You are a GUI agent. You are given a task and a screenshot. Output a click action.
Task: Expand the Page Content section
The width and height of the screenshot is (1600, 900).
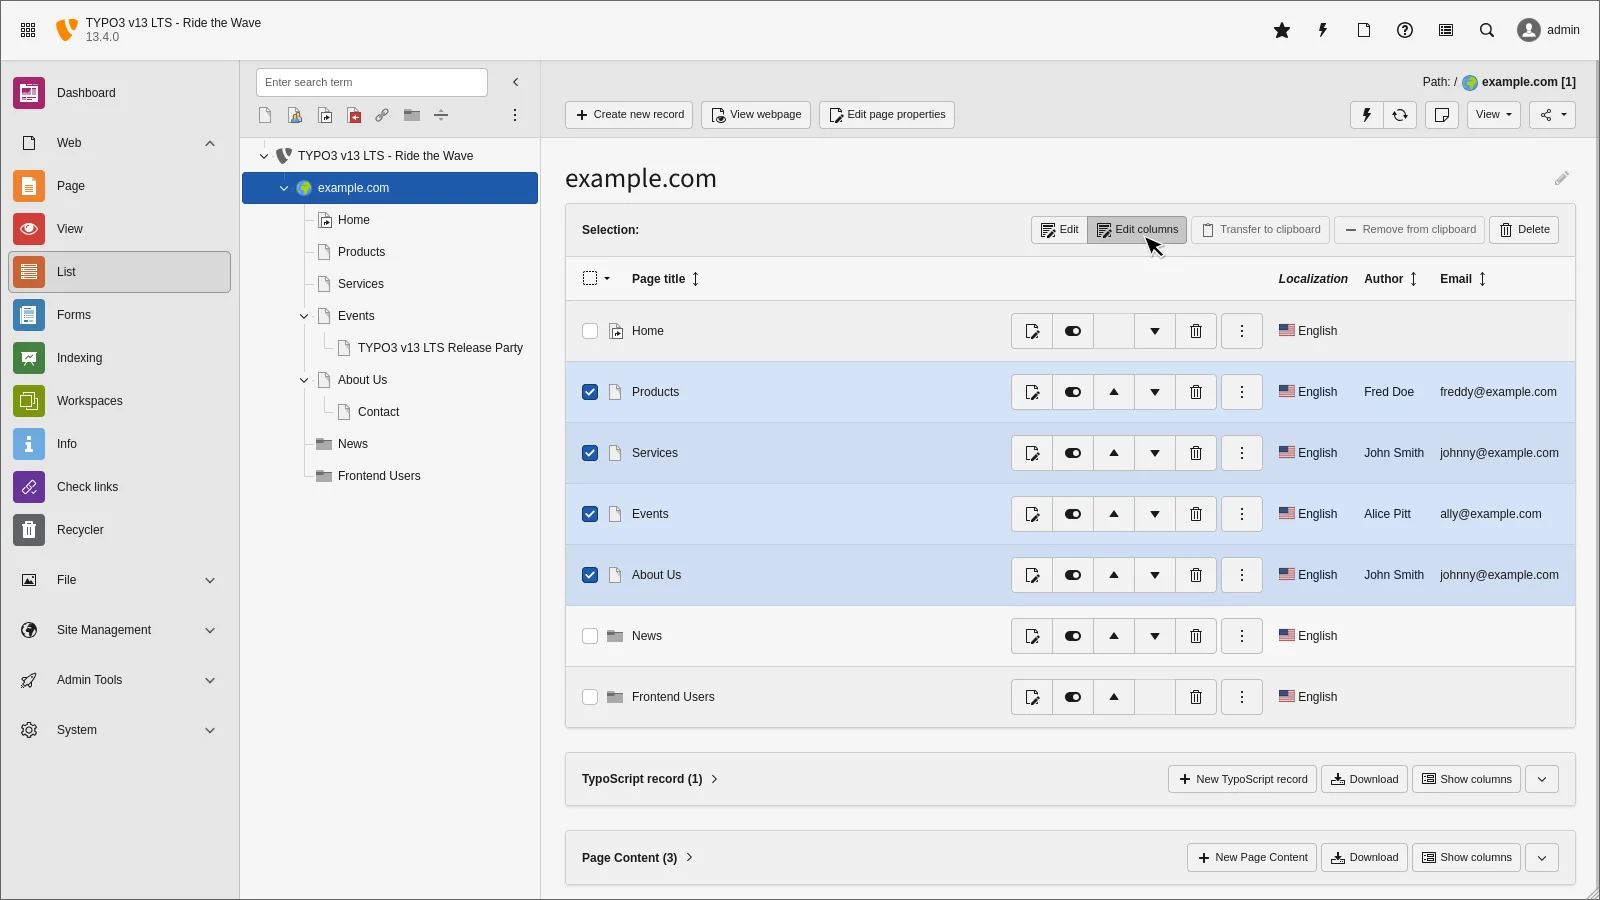688,857
